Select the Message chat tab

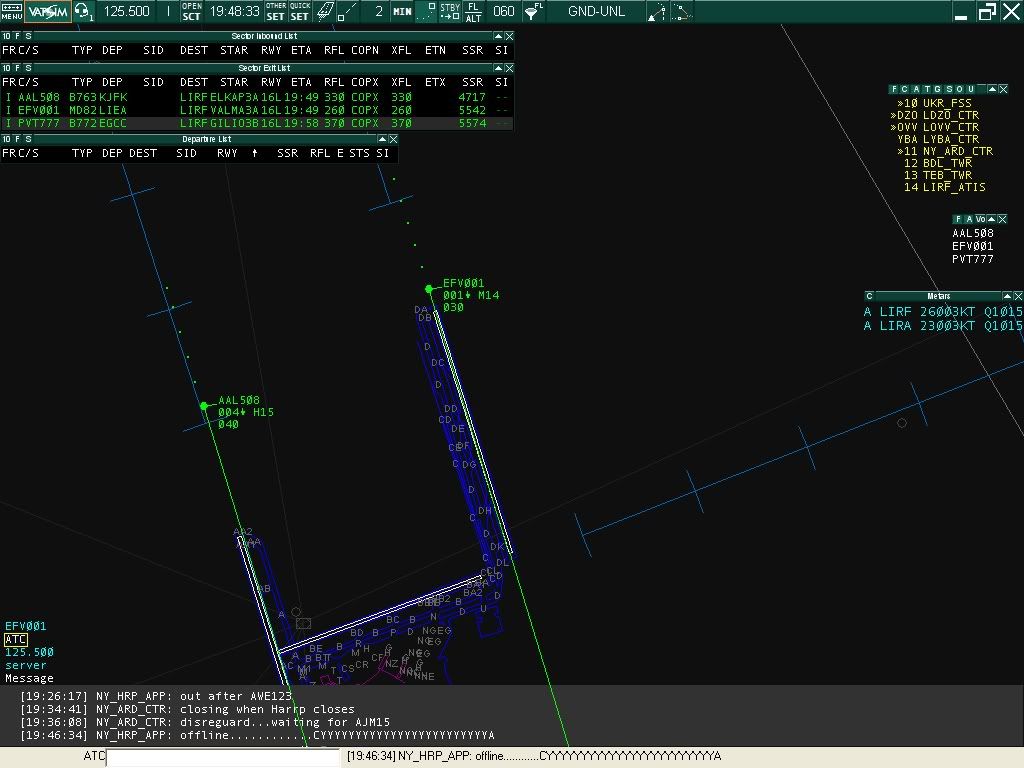coord(29,678)
